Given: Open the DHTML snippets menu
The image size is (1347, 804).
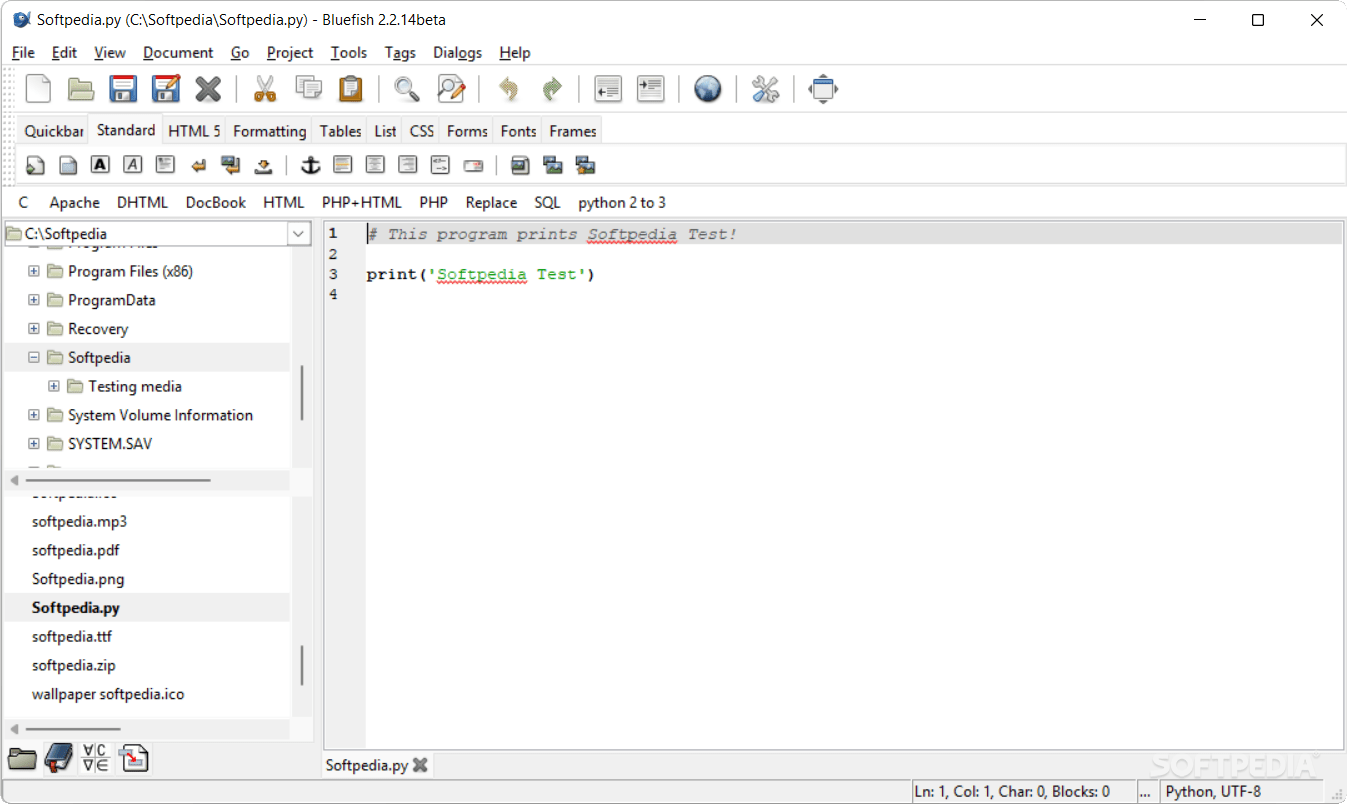Looking at the screenshot, I should coord(143,202).
